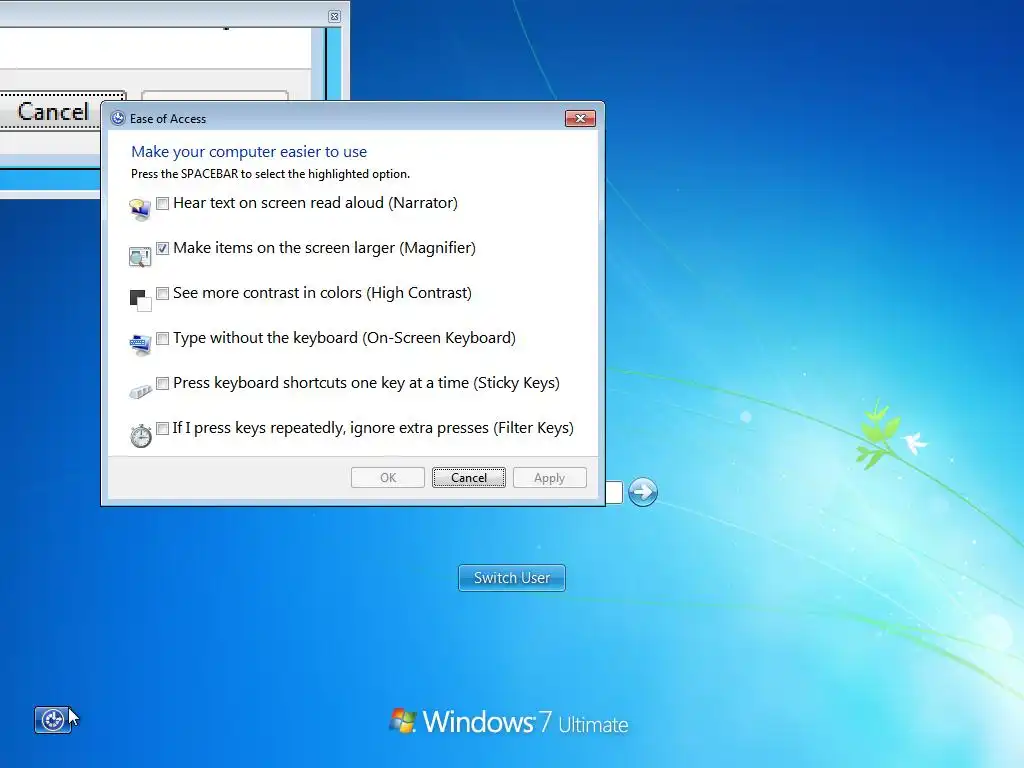The width and height of the screenshot is (1024, 768).
Task: Click the blue arrow submit button
Action: [643, 492]
